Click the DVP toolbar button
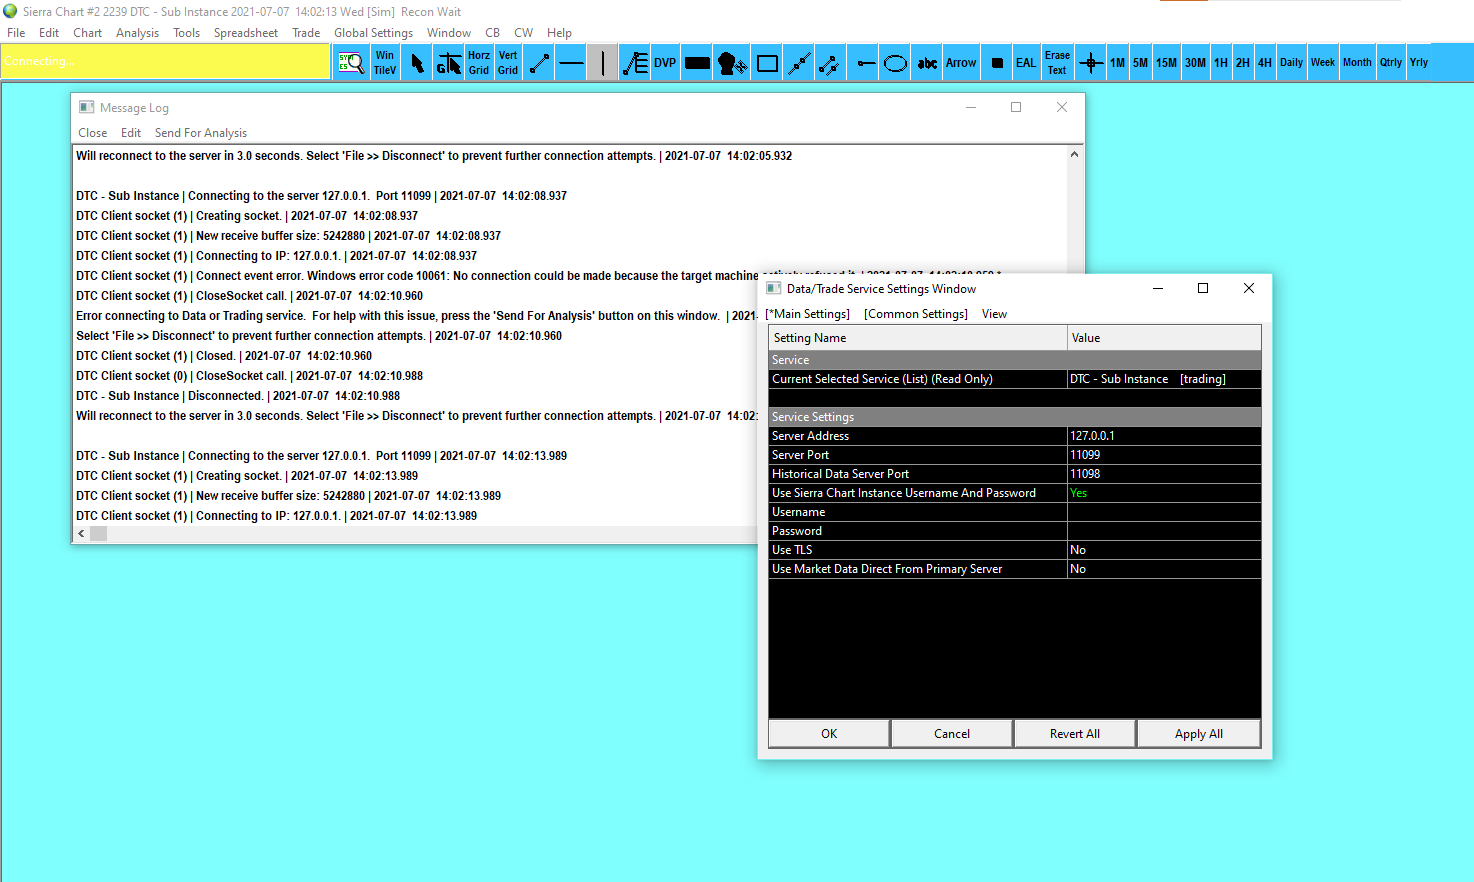 pyautogui.click(x=665, y=63)
